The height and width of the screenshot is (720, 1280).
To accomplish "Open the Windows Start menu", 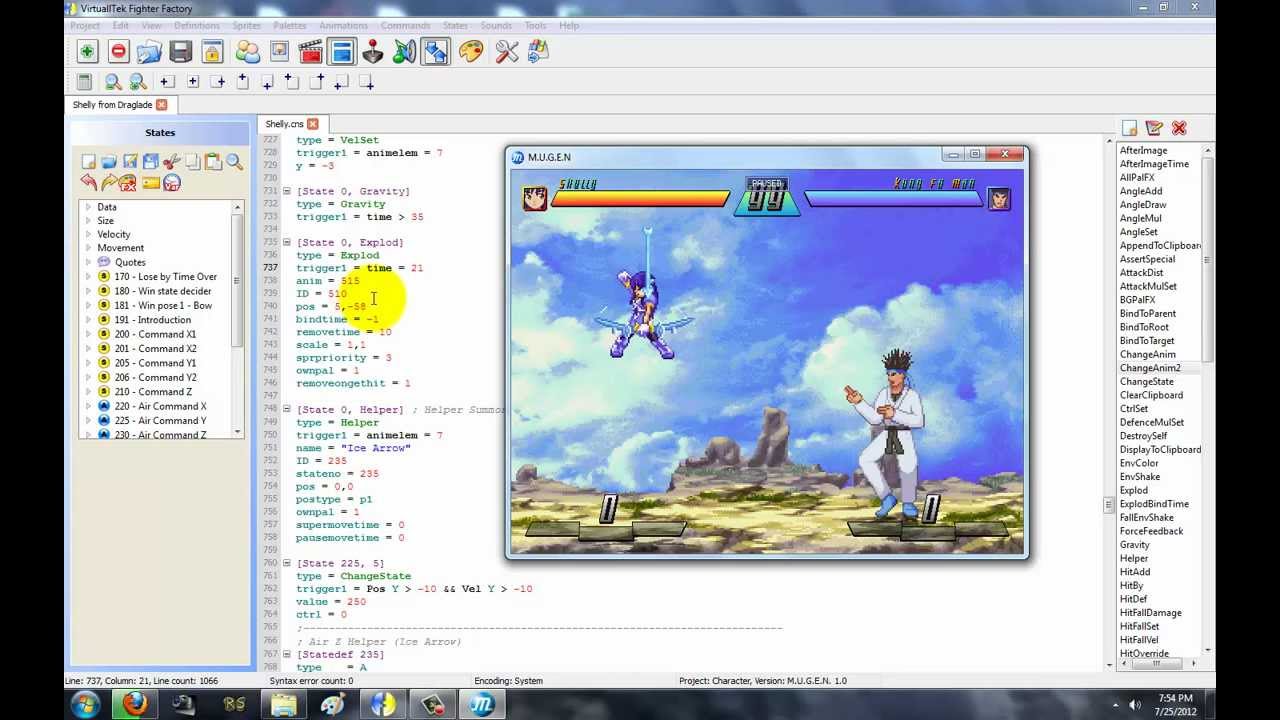I will coord(85,705).
